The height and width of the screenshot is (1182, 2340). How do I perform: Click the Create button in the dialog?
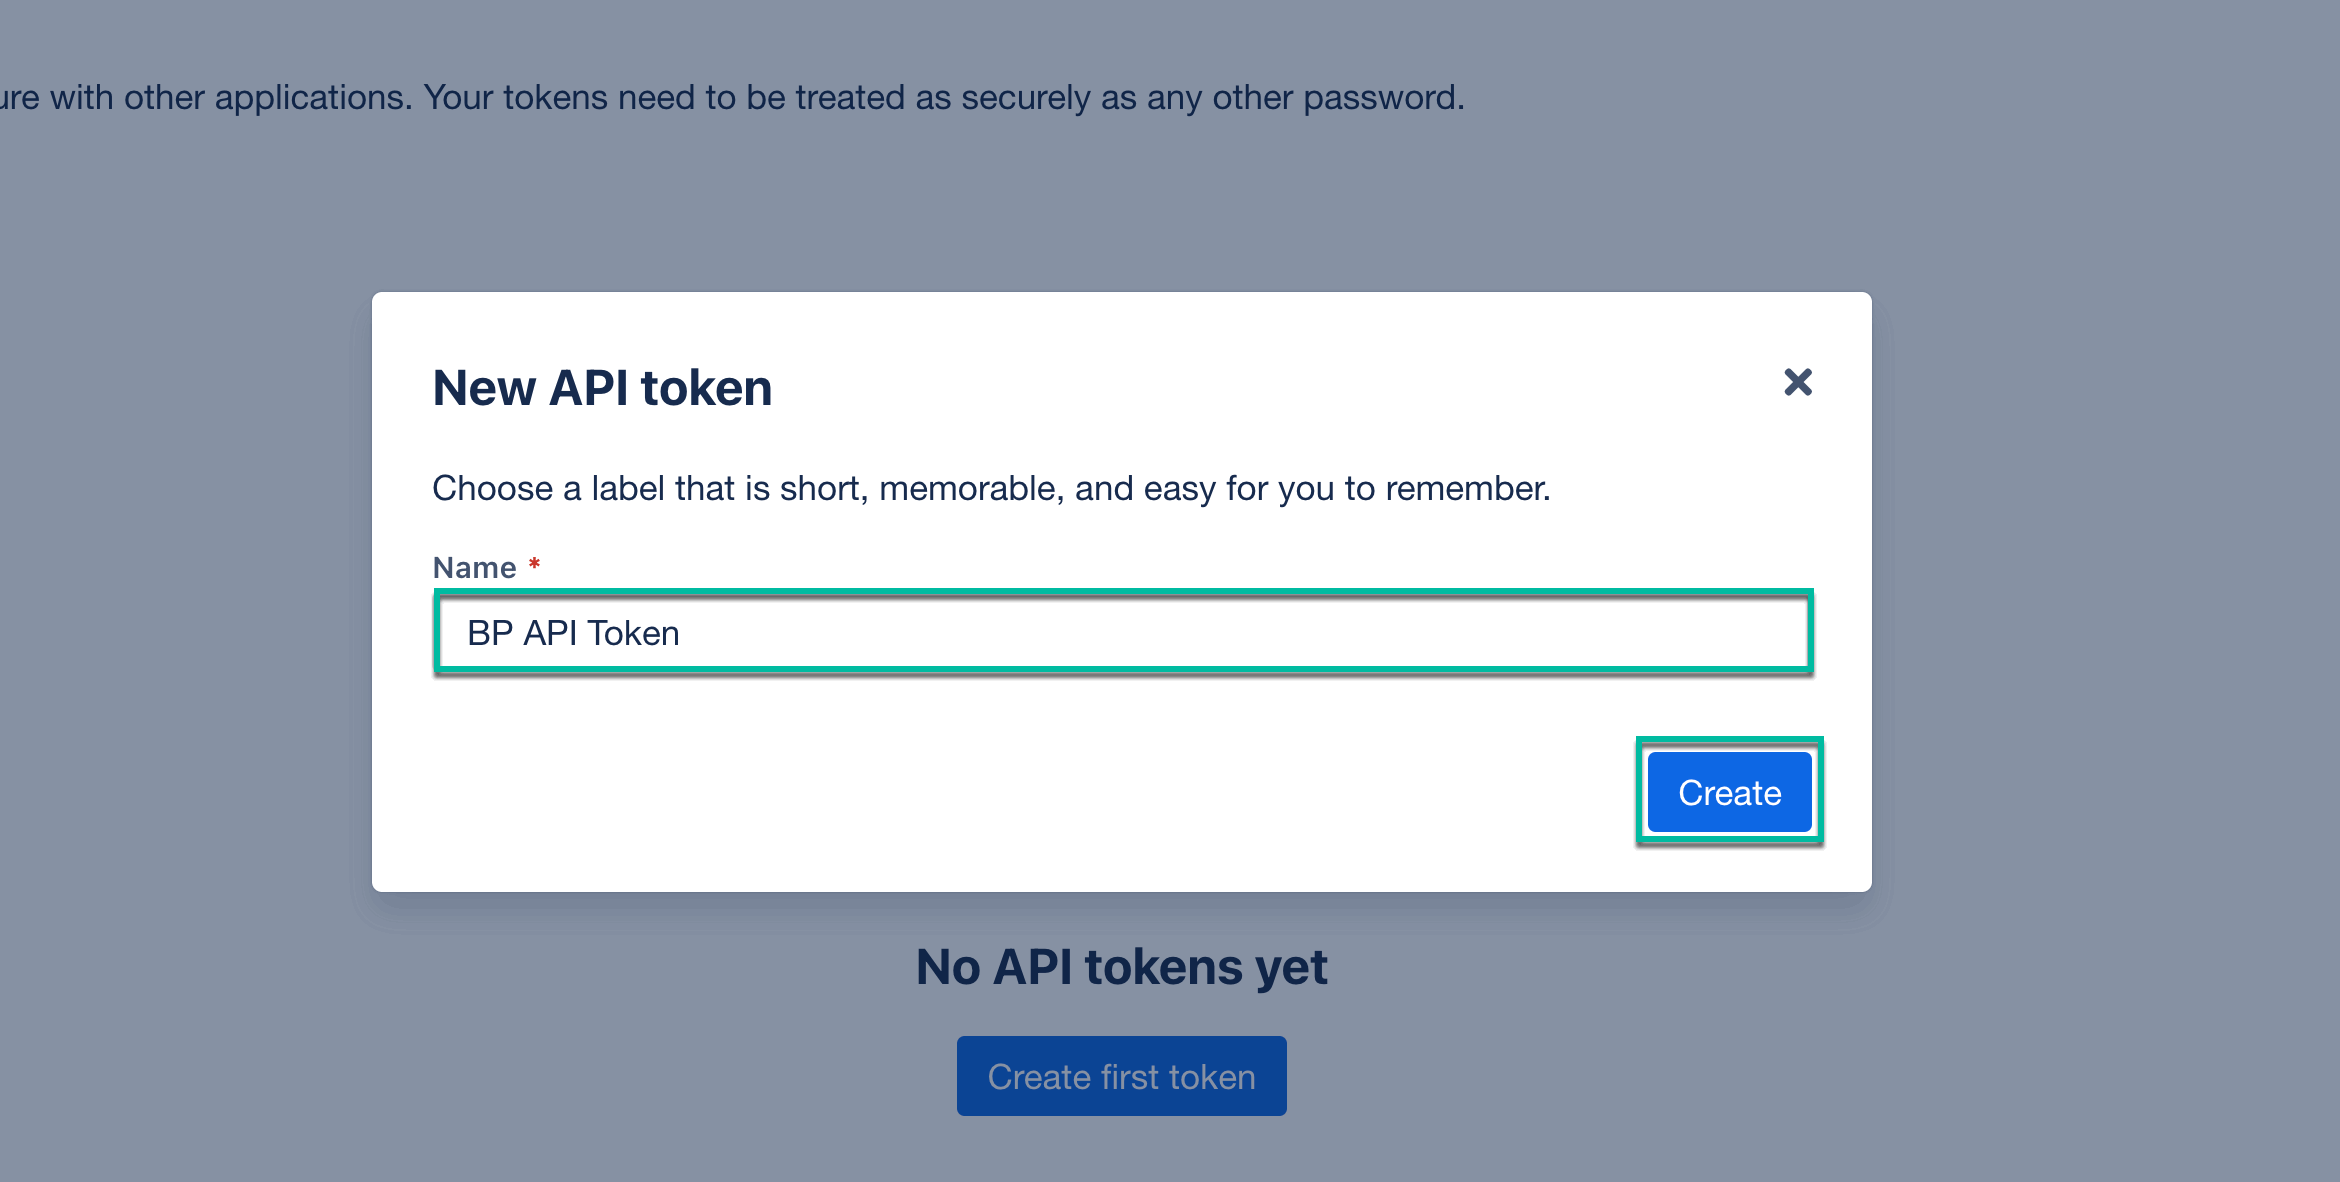click(x=1729, y=792)
